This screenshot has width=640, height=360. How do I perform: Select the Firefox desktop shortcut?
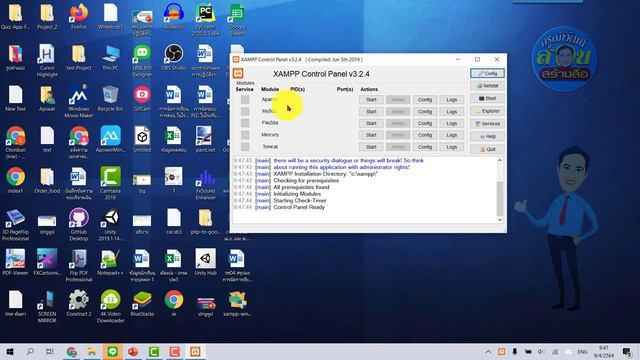coord(79,17)
